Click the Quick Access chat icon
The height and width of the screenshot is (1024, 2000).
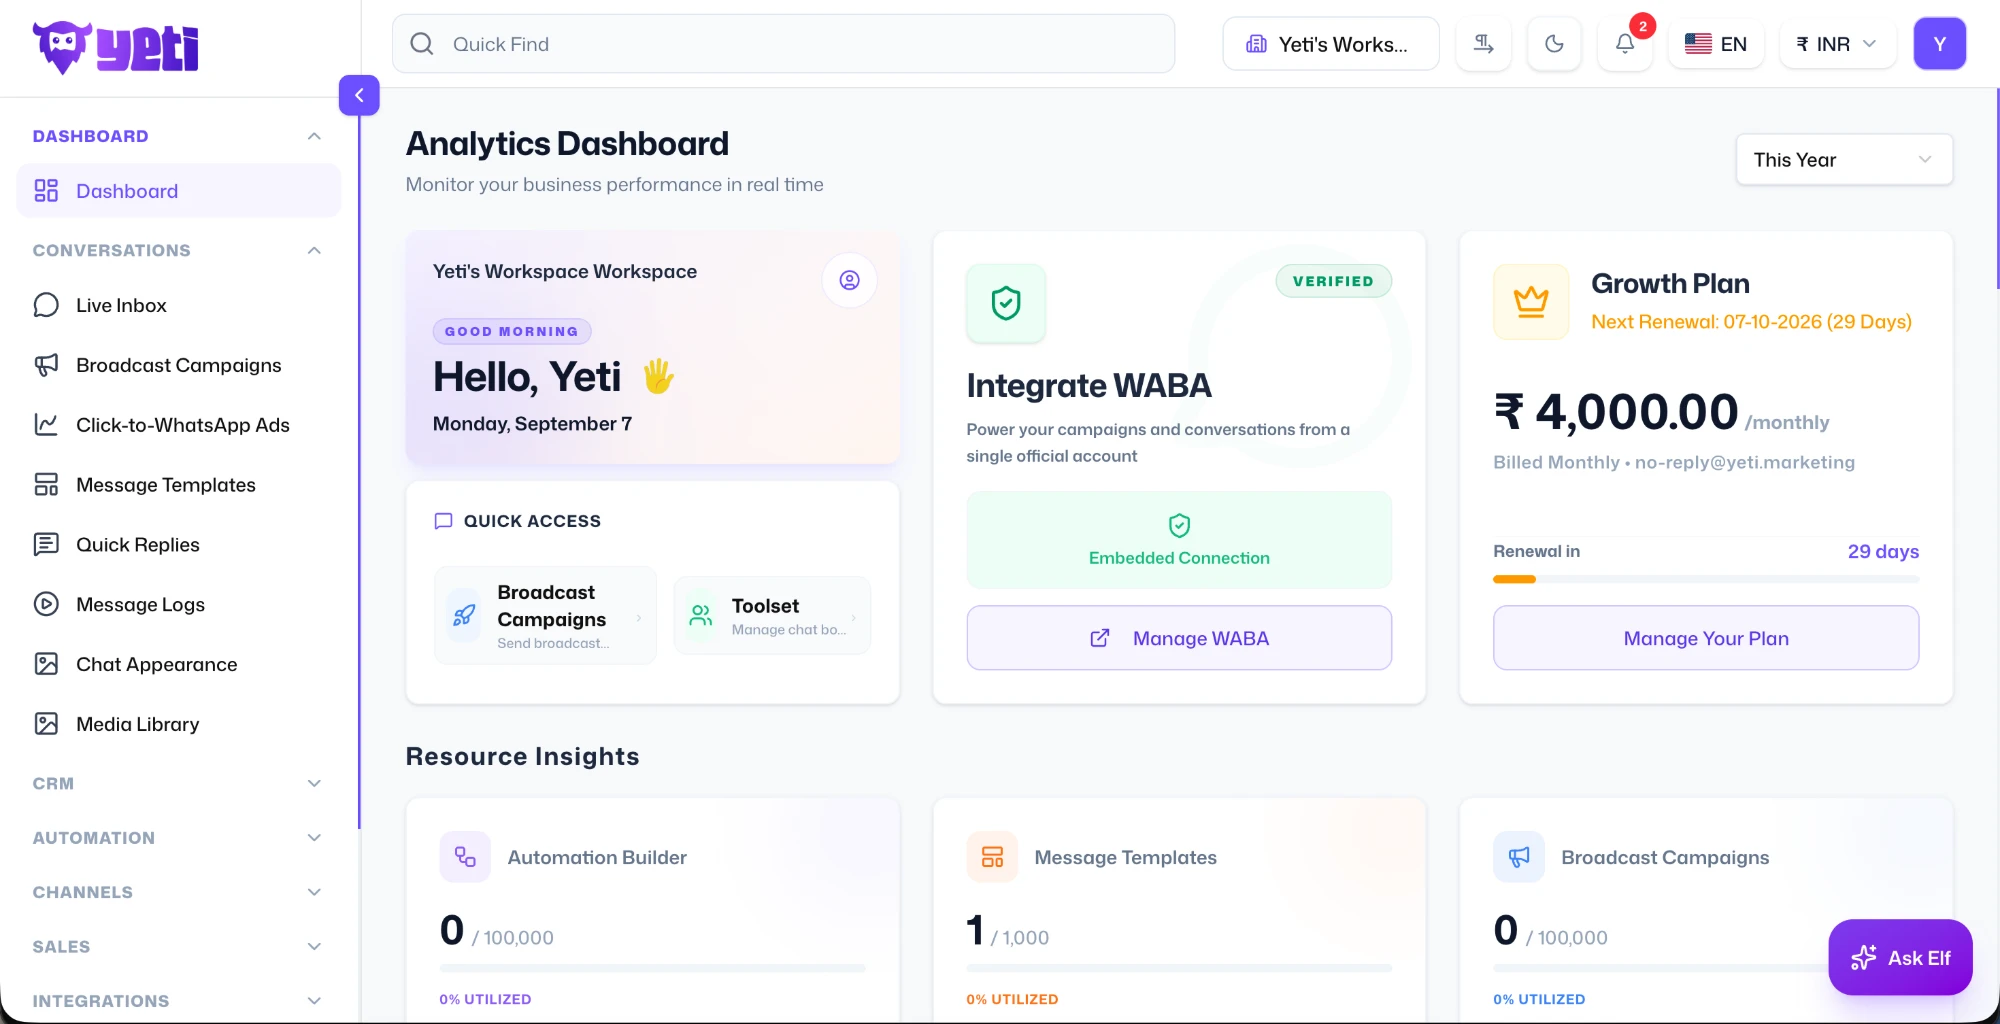coord(443,521)
